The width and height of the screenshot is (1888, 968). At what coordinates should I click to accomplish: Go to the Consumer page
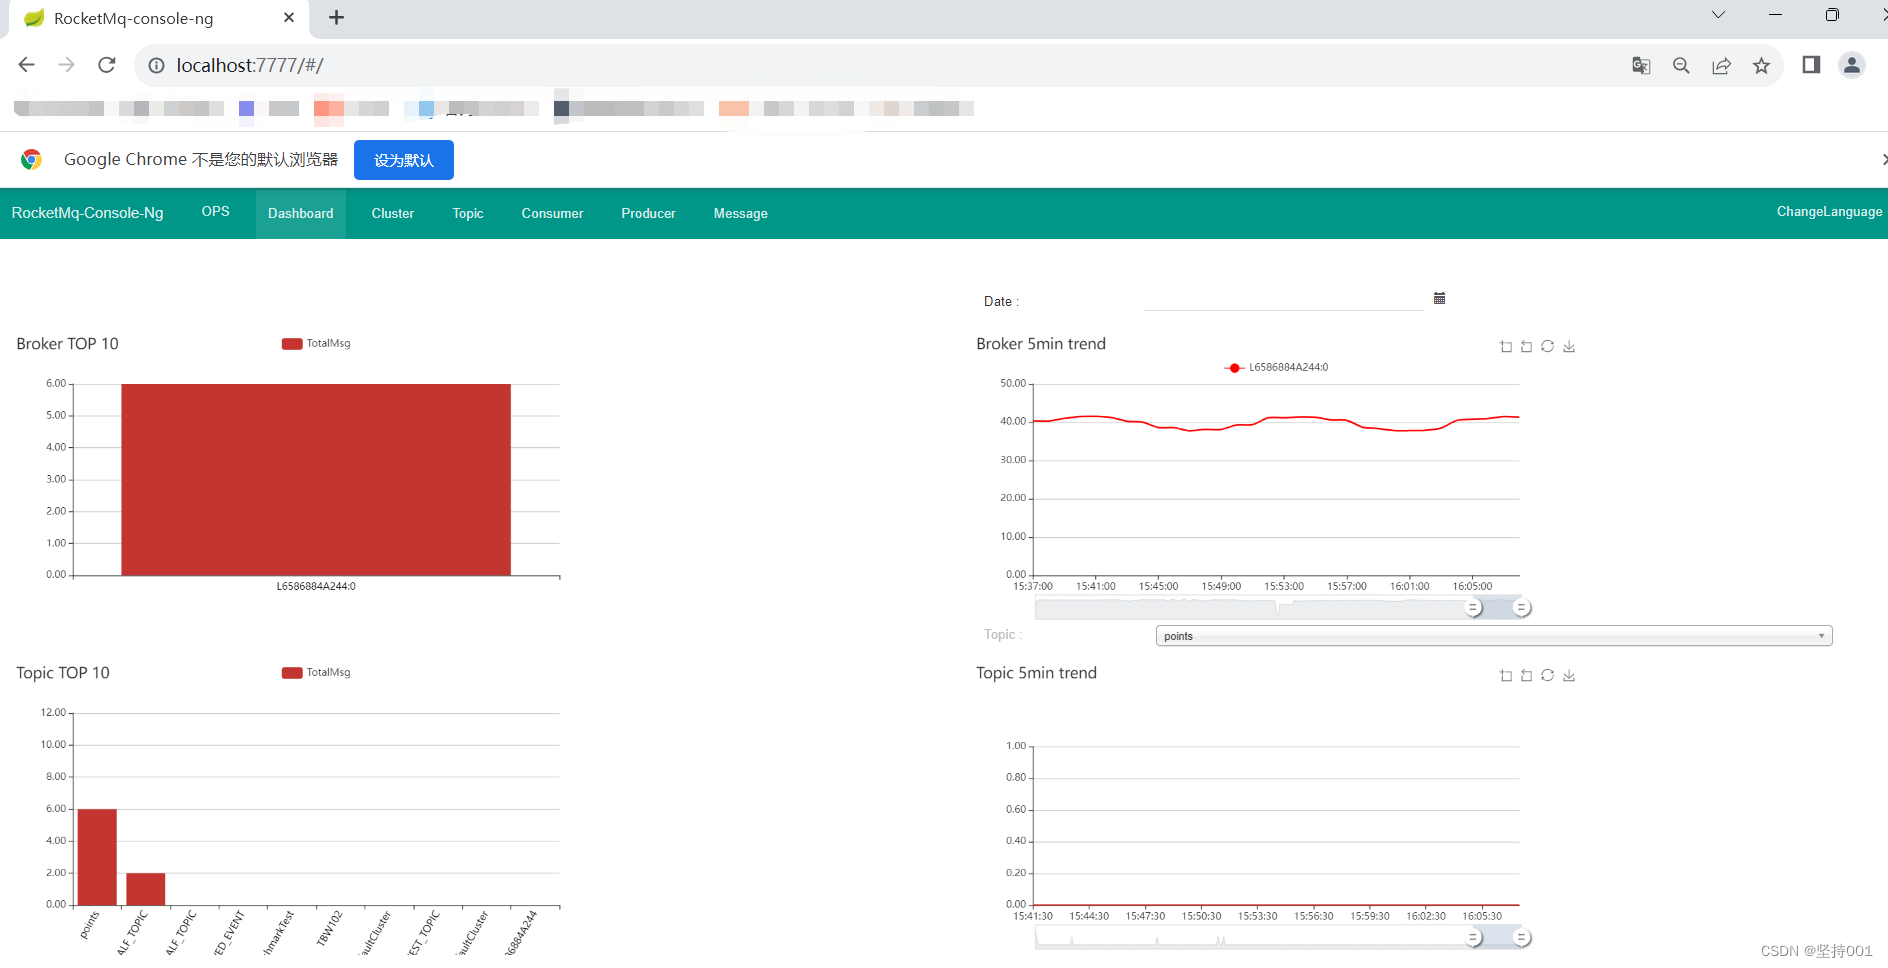pos(552,213)
